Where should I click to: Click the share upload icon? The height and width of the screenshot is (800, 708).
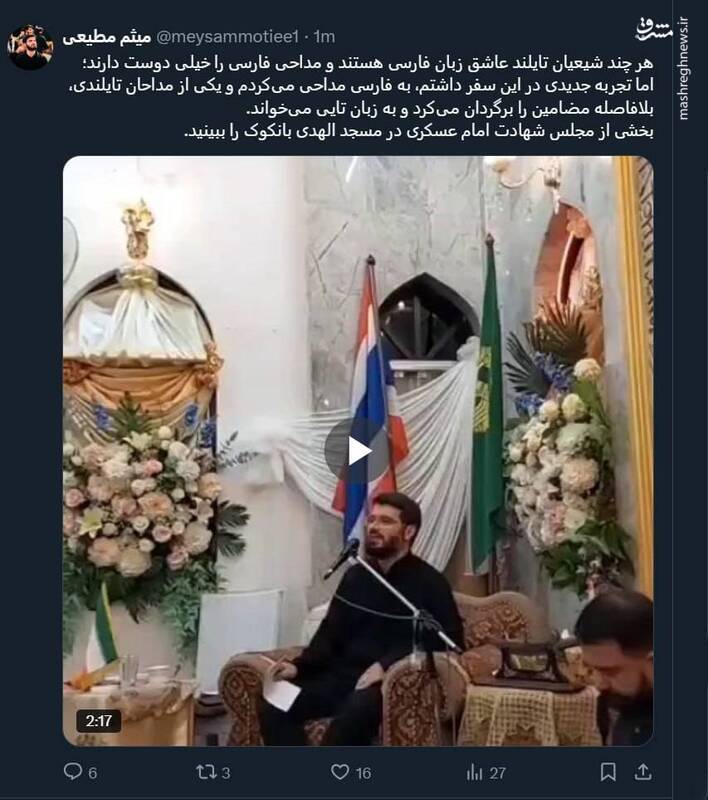(643, 771)
